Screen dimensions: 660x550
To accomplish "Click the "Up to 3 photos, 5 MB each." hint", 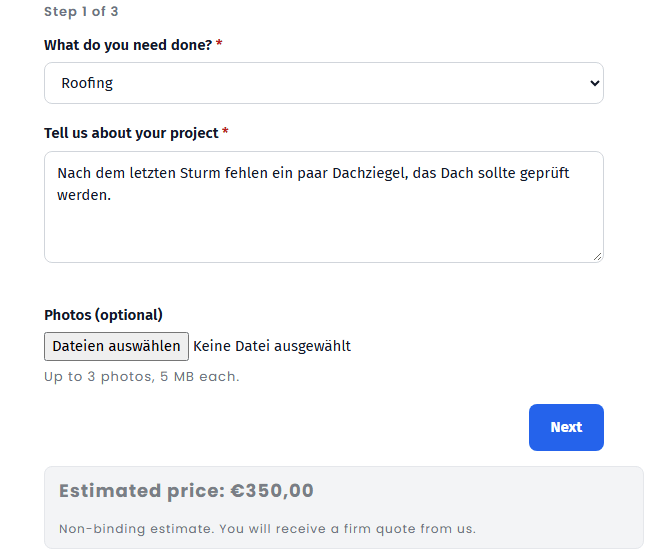I will pyautogui.click(x=142, y=376).
